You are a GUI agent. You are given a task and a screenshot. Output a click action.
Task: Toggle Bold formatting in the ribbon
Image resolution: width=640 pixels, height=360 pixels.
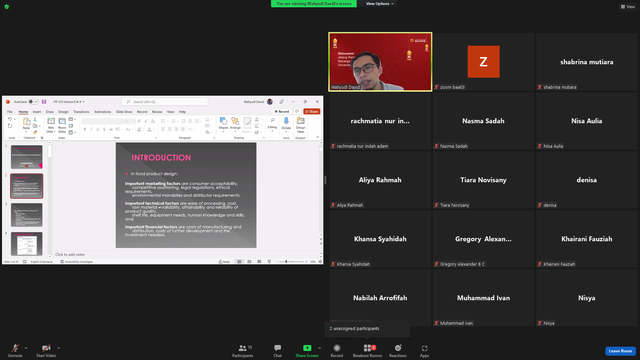[x=85, y=129]
